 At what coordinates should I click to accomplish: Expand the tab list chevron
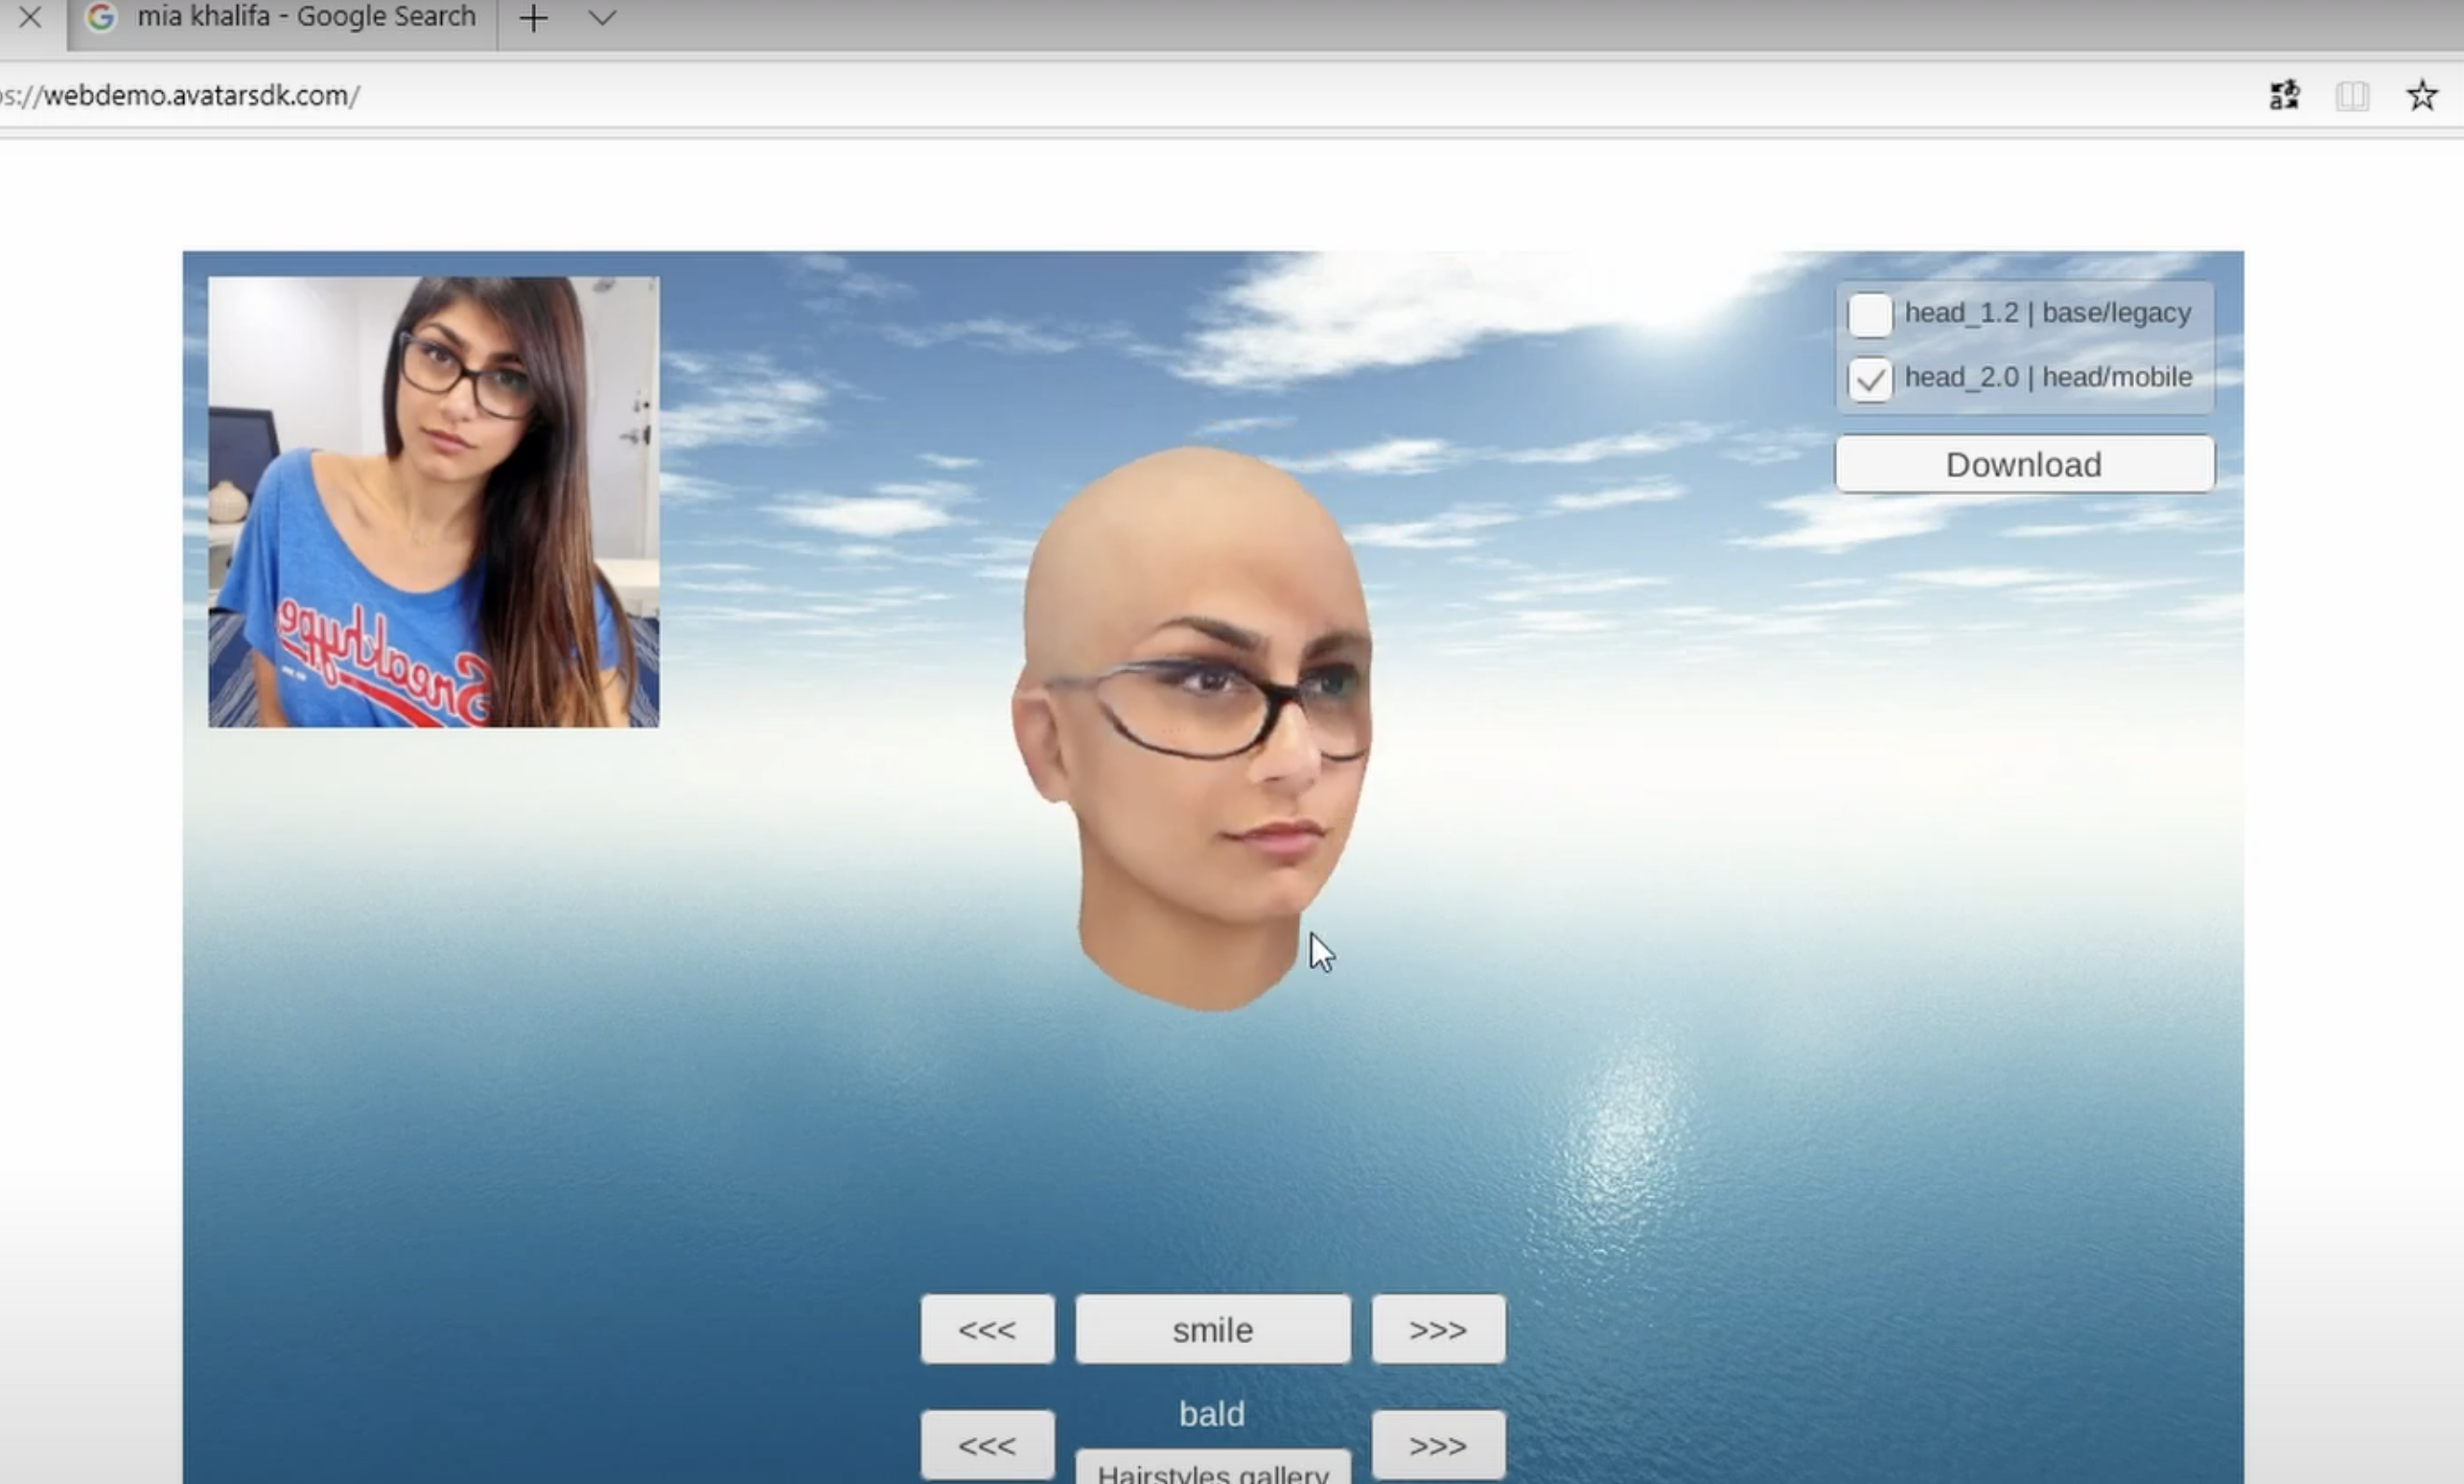(602, 18)
